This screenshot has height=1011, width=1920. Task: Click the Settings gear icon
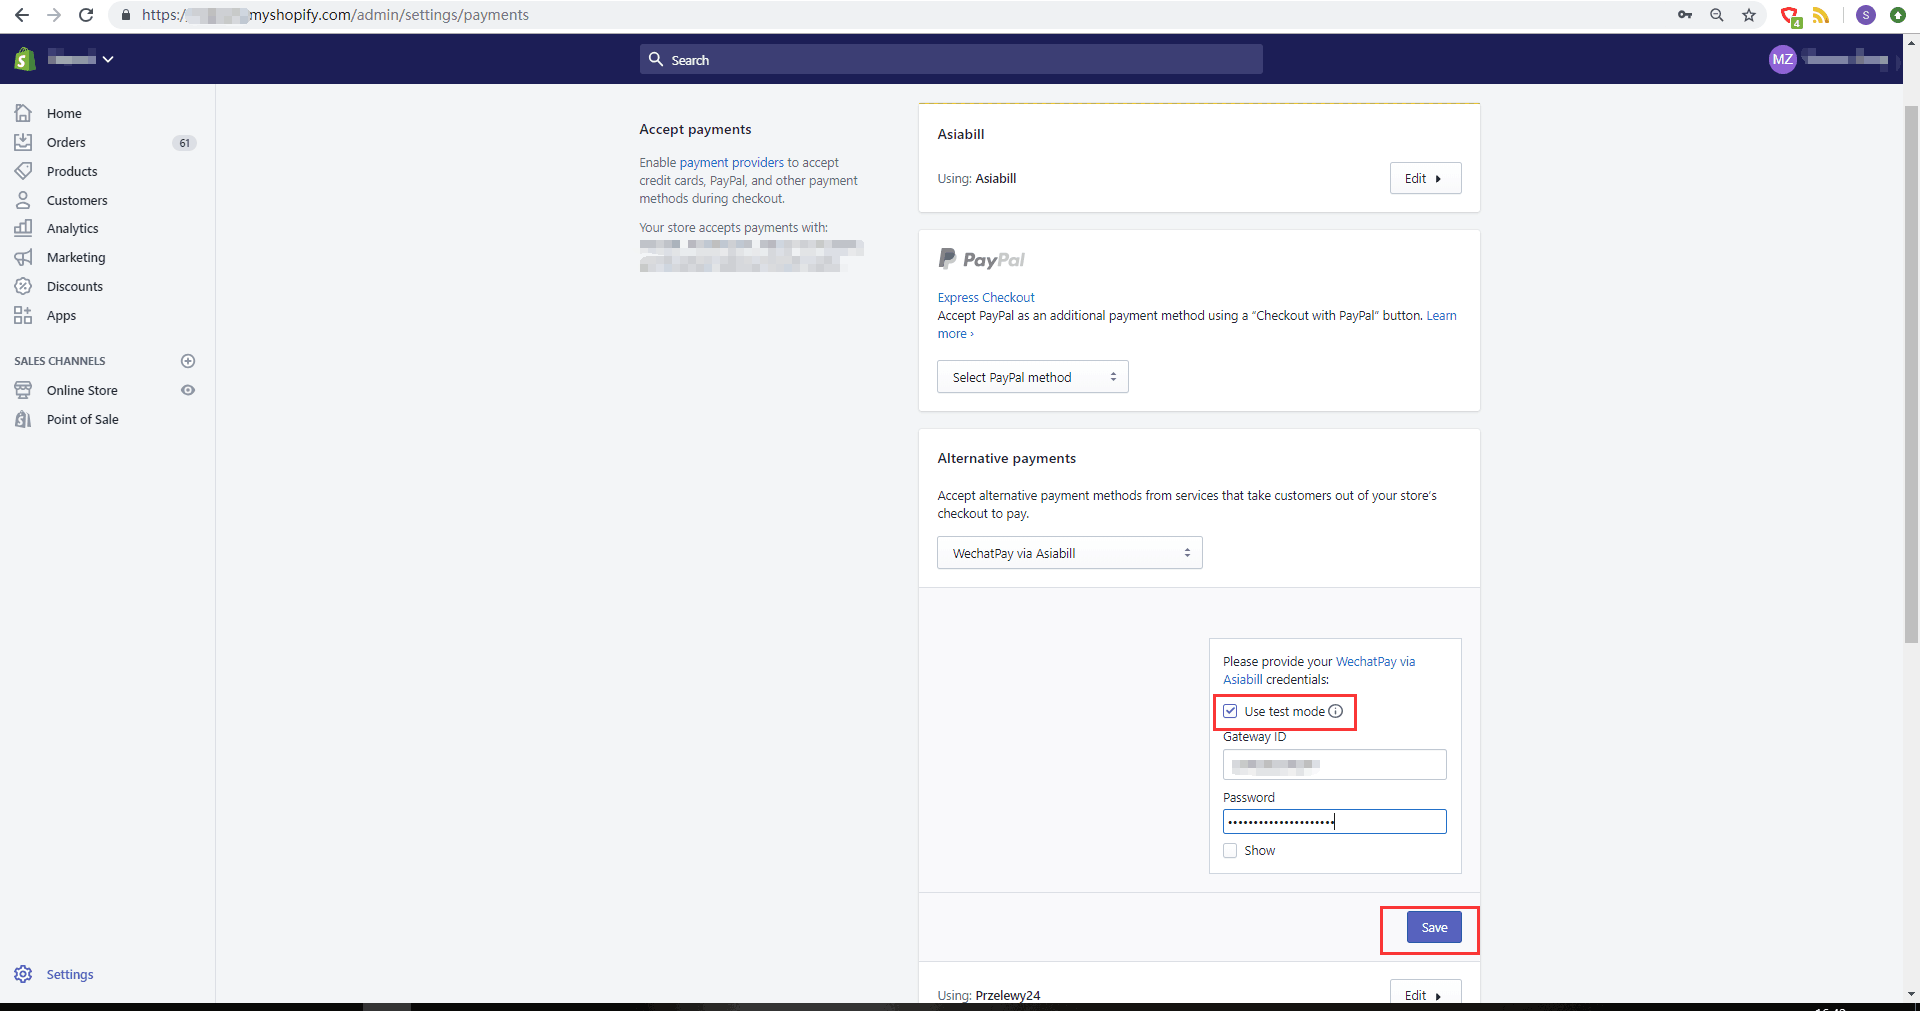[23, 974]
